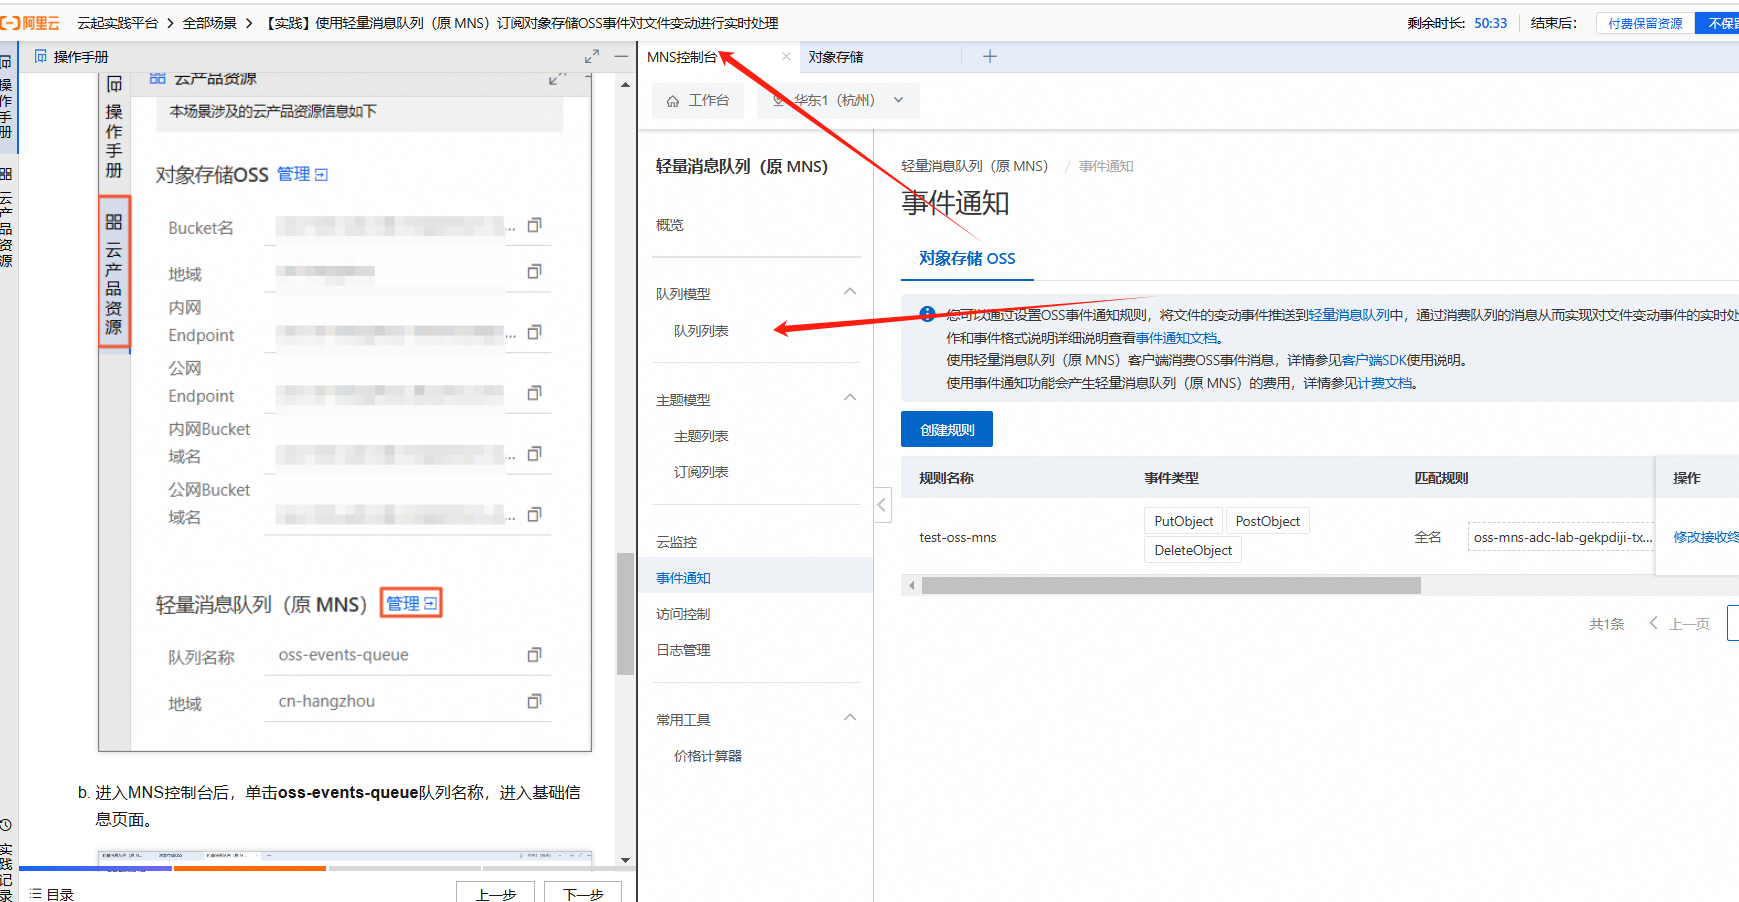Open the 事件通知文档 link
This screenshot has width=1739, height=902.
pyautogui.click(x=1176, y=338)
